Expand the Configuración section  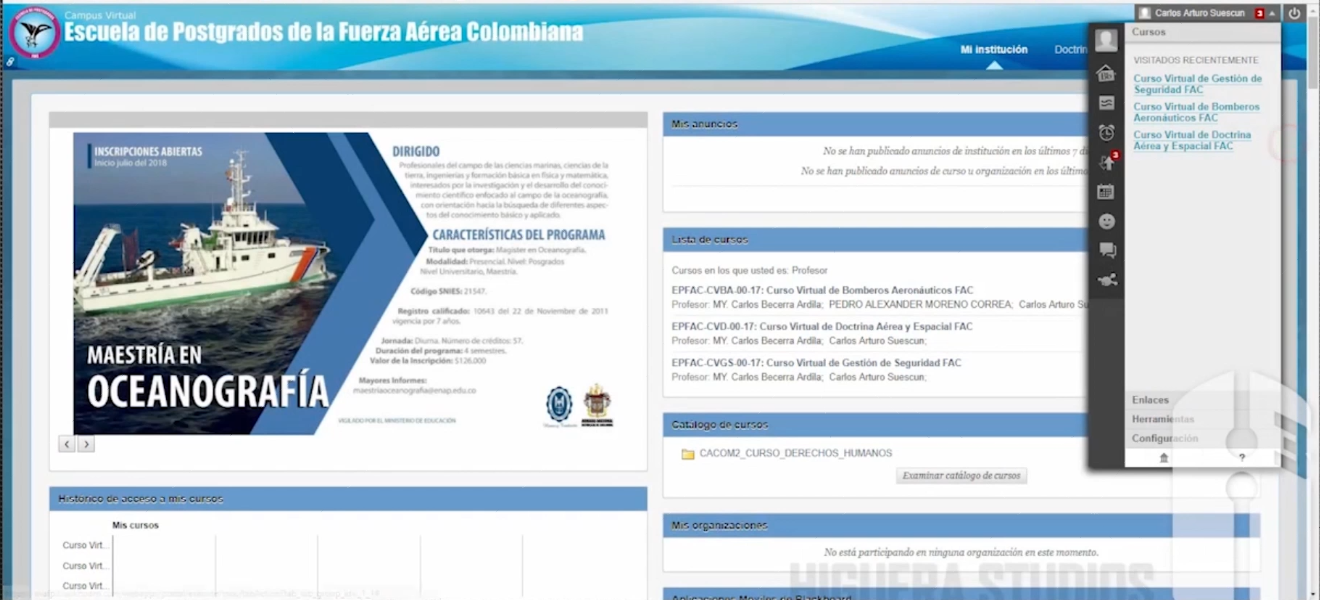[x=1164, y=439]
